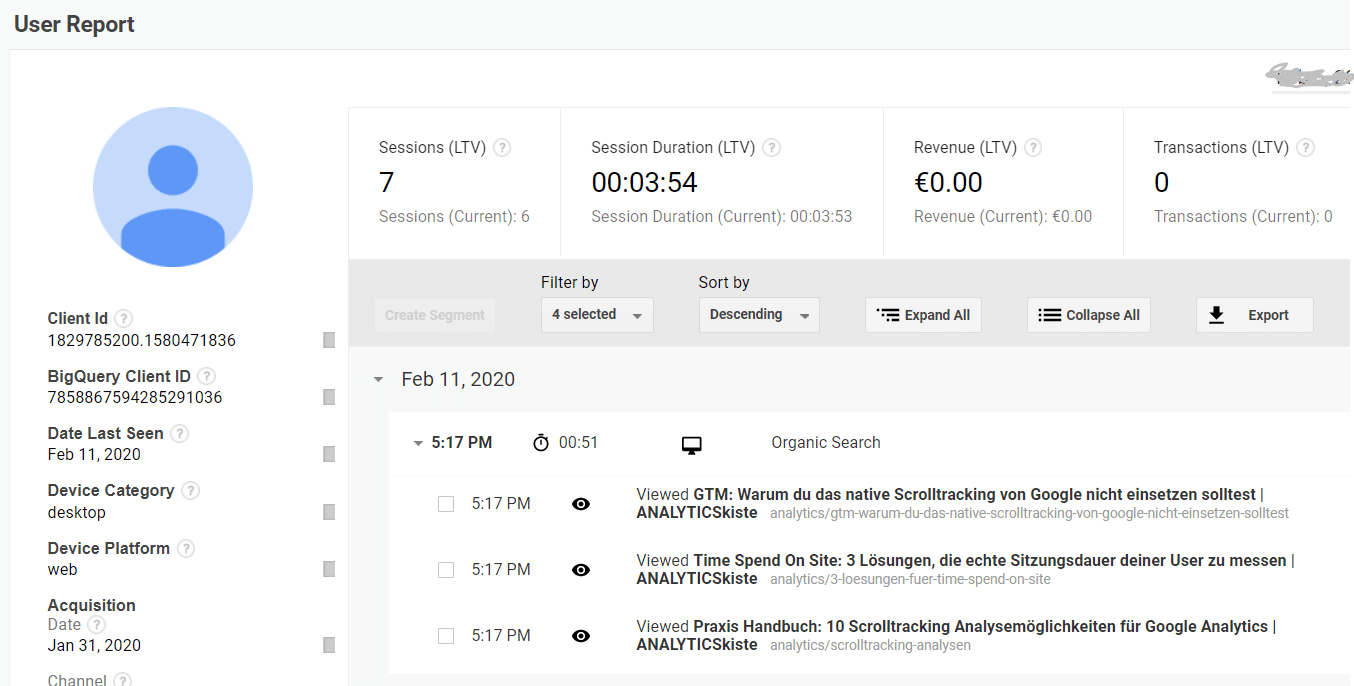The height and width of the screenshot is (686, 1354).
Task: Click the Expand All button
Action: point(923,315)
